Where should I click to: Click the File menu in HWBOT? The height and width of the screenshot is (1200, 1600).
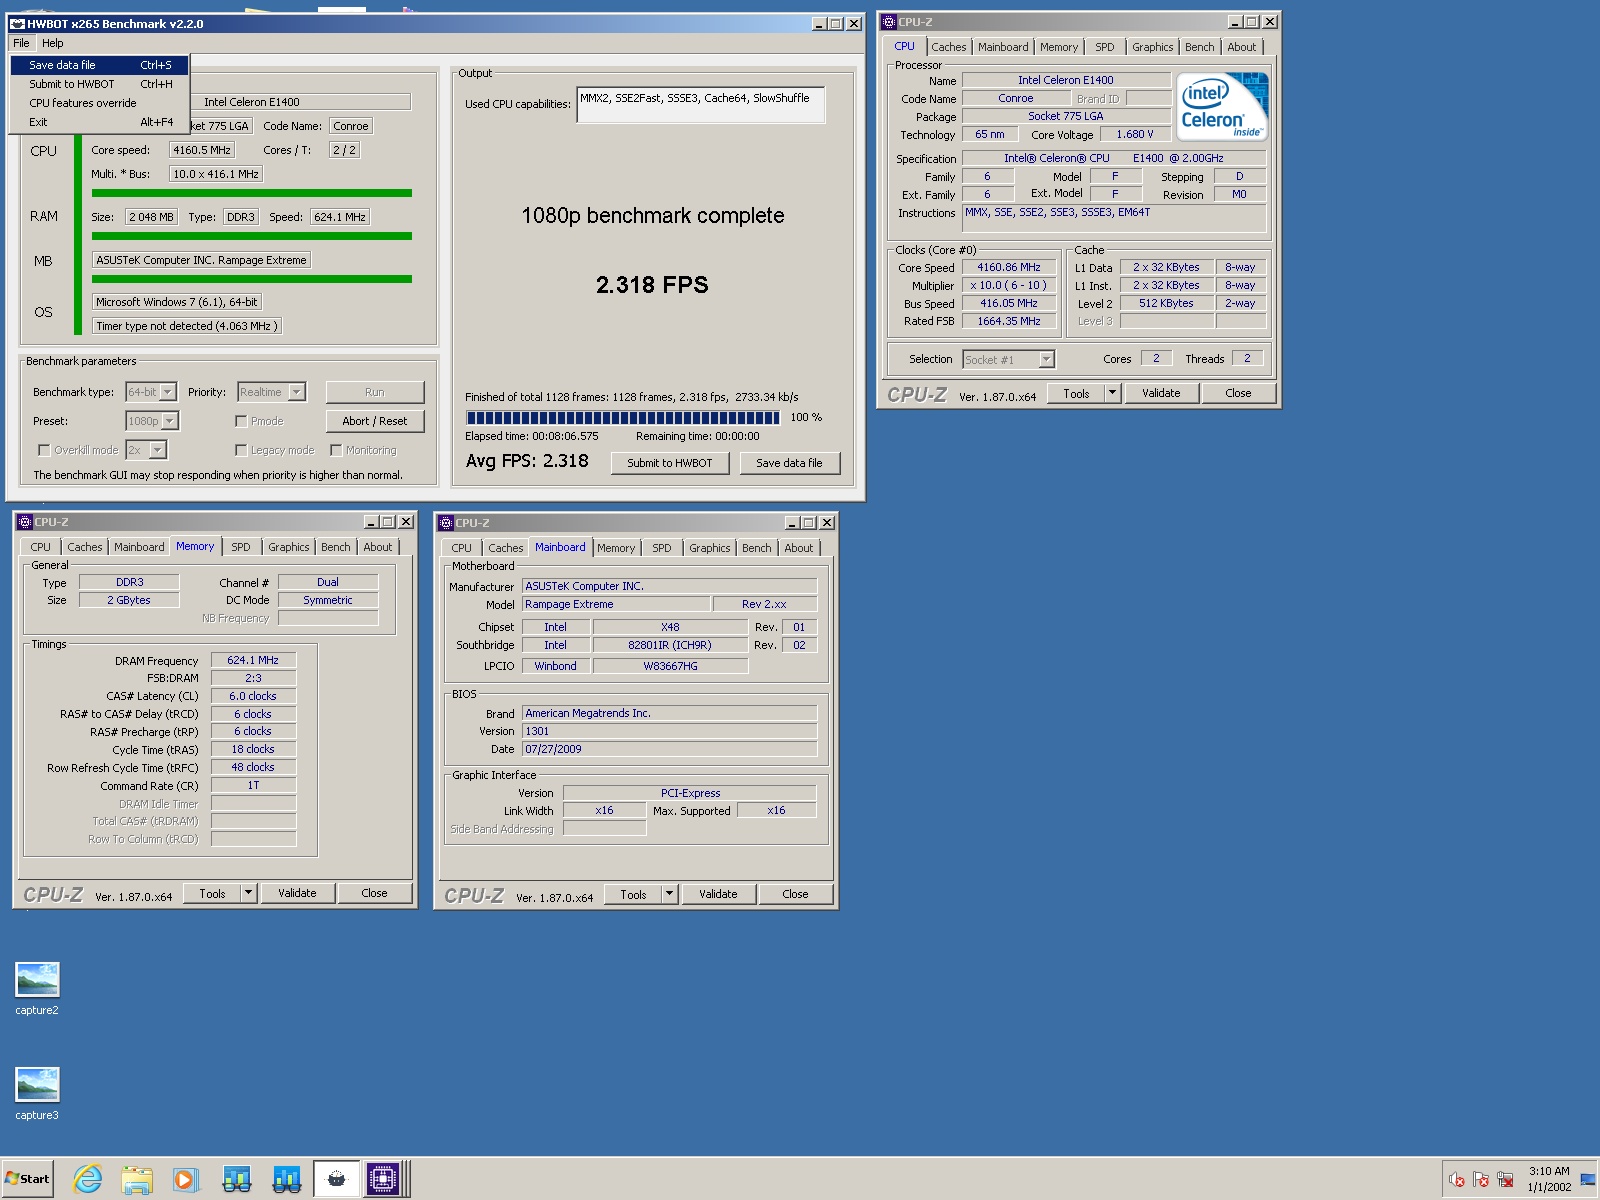tap(21, 43)
